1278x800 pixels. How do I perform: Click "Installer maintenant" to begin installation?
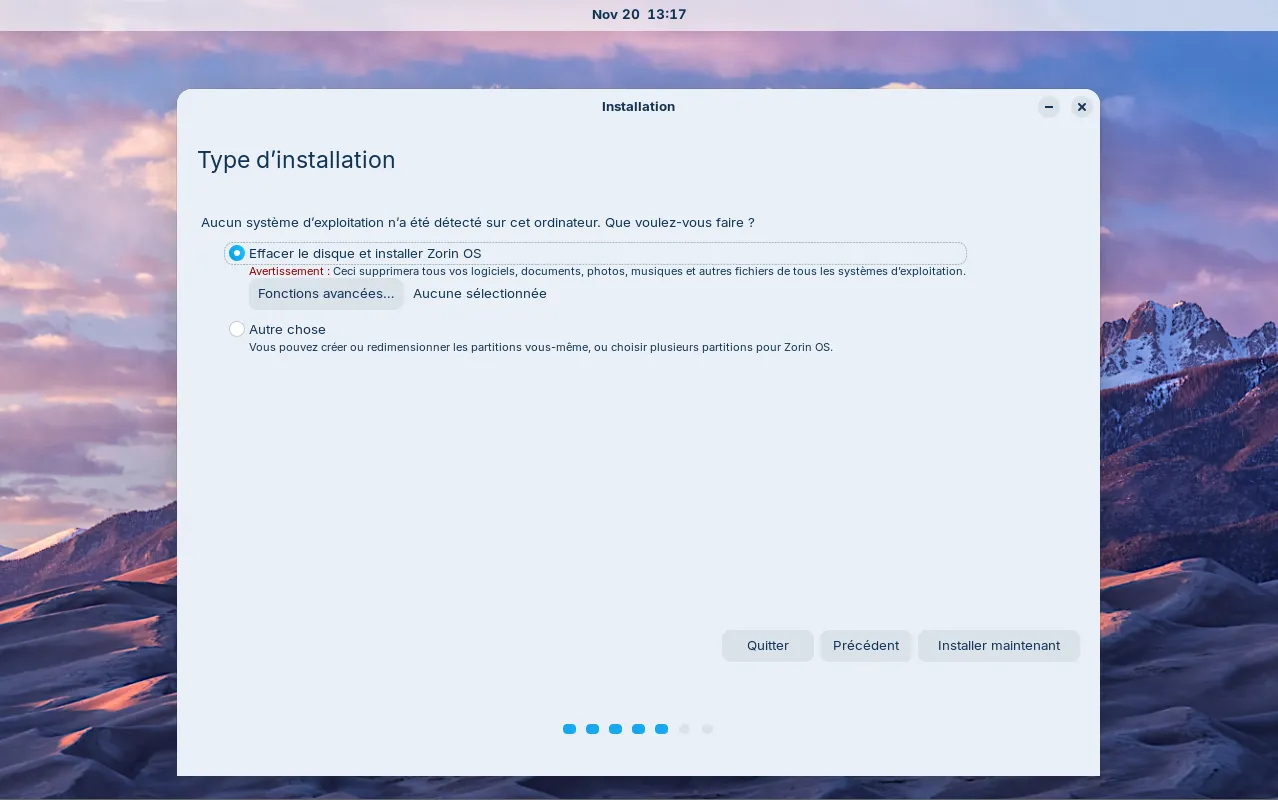[x=998, y=645]
